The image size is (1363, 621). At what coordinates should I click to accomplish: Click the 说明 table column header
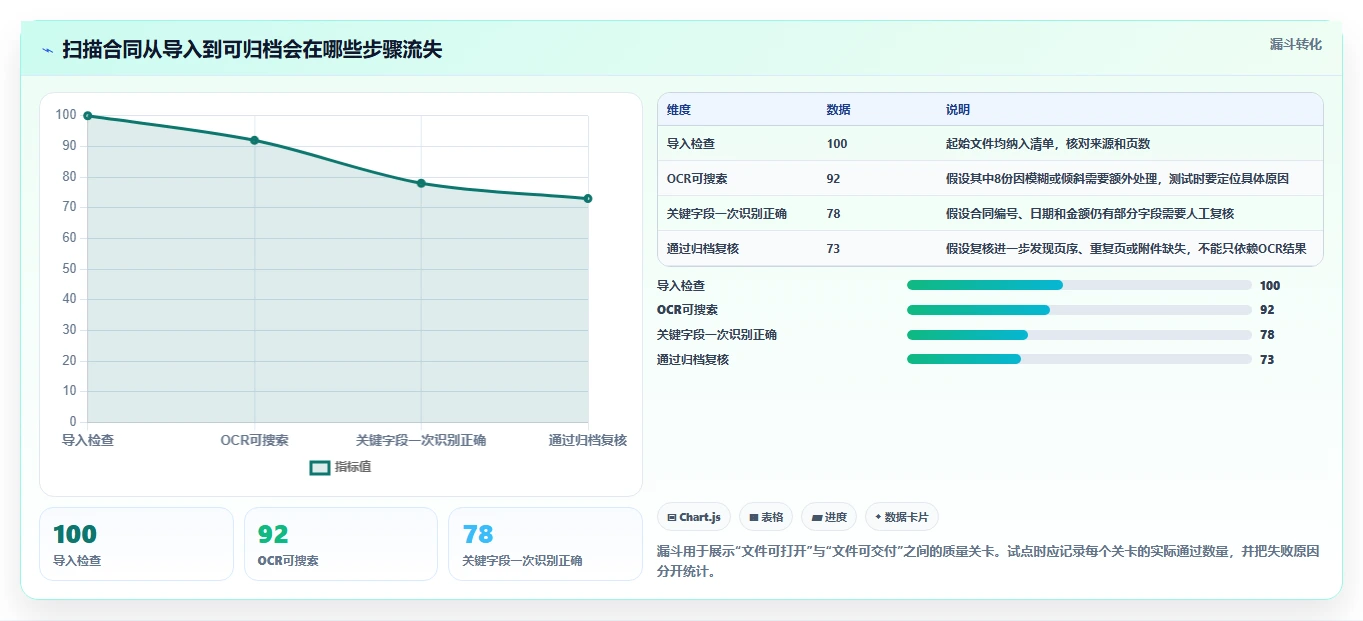[x=958, y=110]
